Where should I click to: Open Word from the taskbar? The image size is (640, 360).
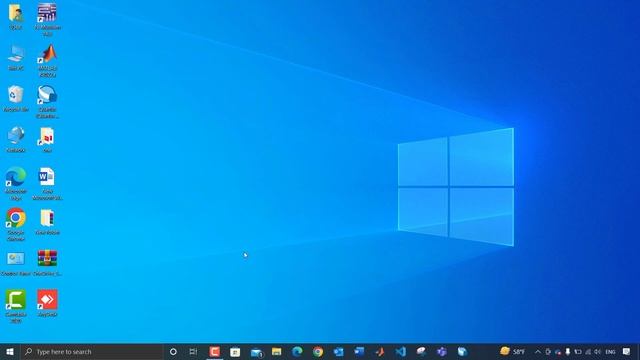359,351
